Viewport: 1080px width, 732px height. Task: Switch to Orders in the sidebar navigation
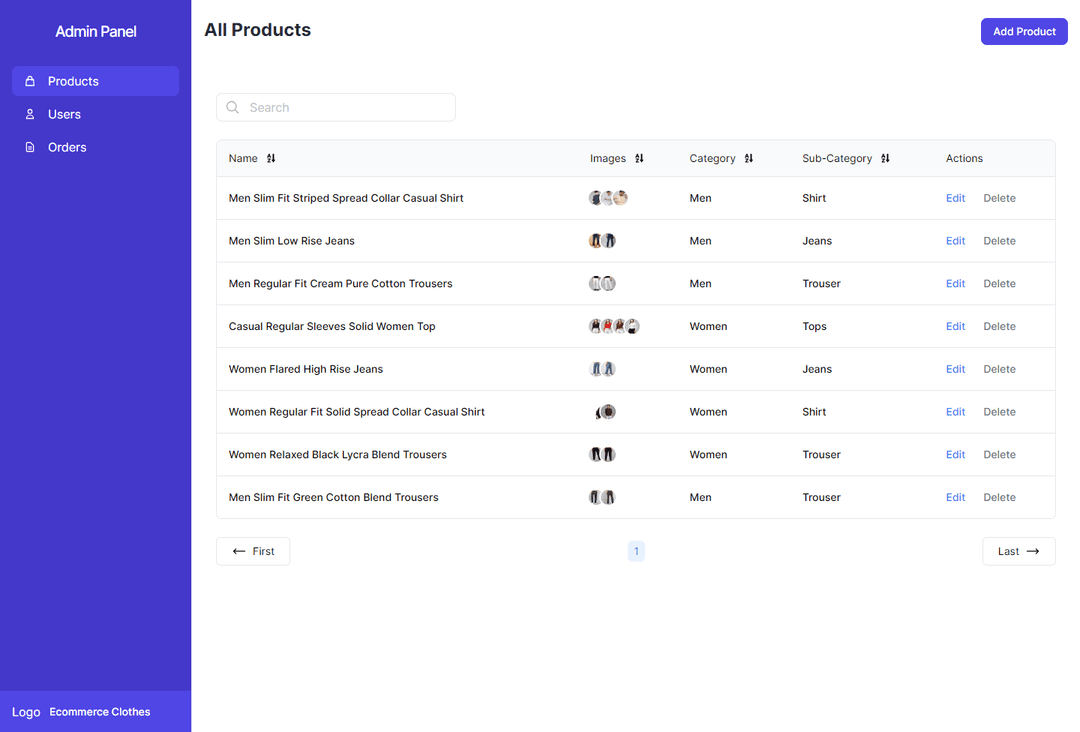coord(66,147)
